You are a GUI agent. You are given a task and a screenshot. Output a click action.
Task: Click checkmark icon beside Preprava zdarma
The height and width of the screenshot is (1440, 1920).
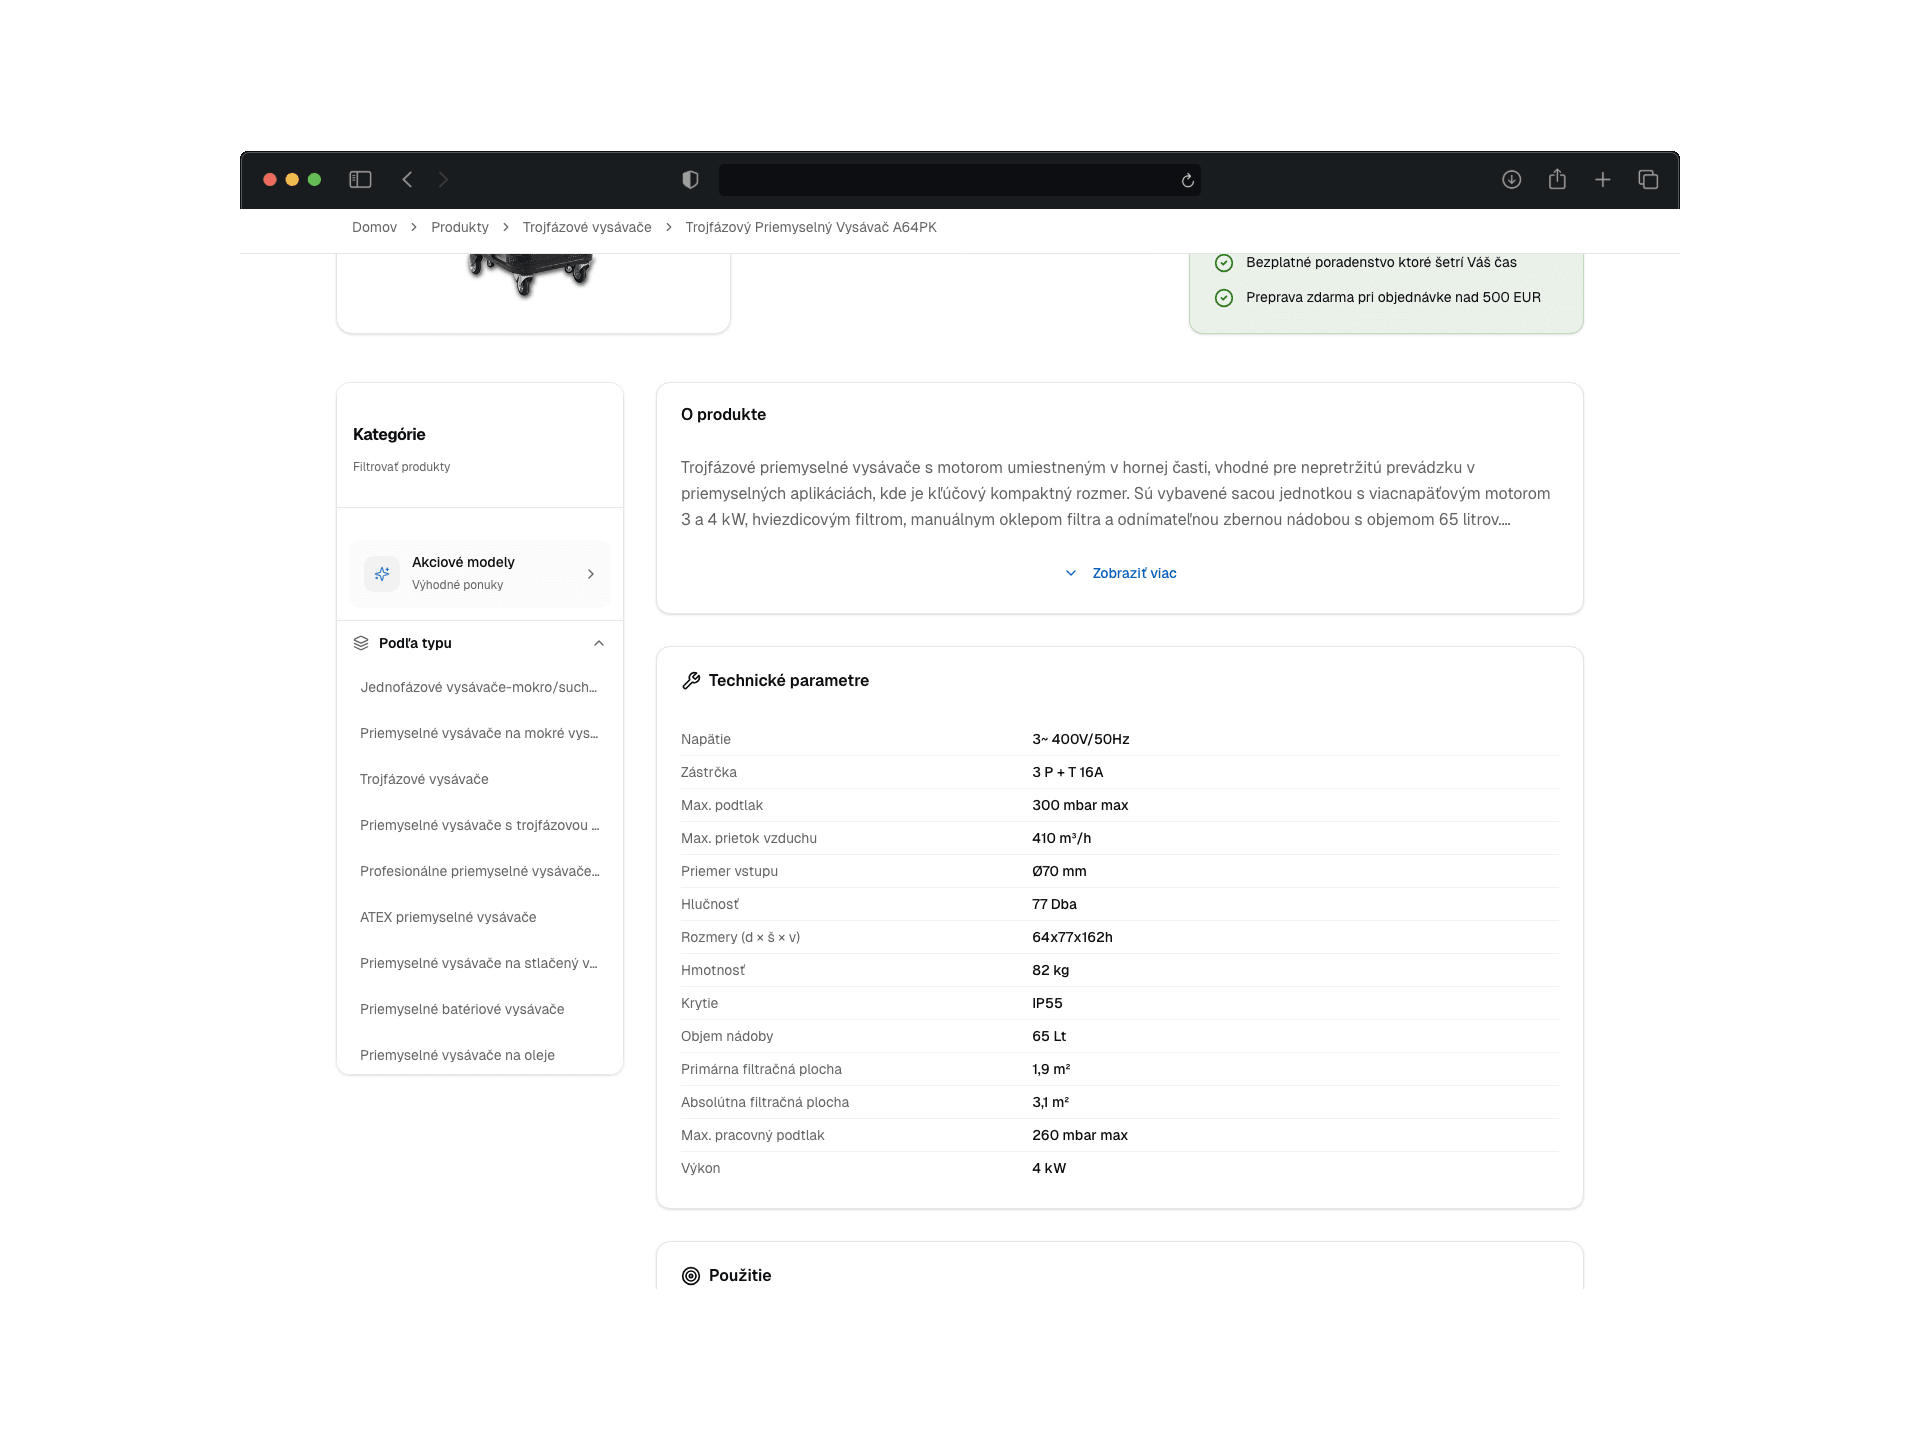(1224, 298)
